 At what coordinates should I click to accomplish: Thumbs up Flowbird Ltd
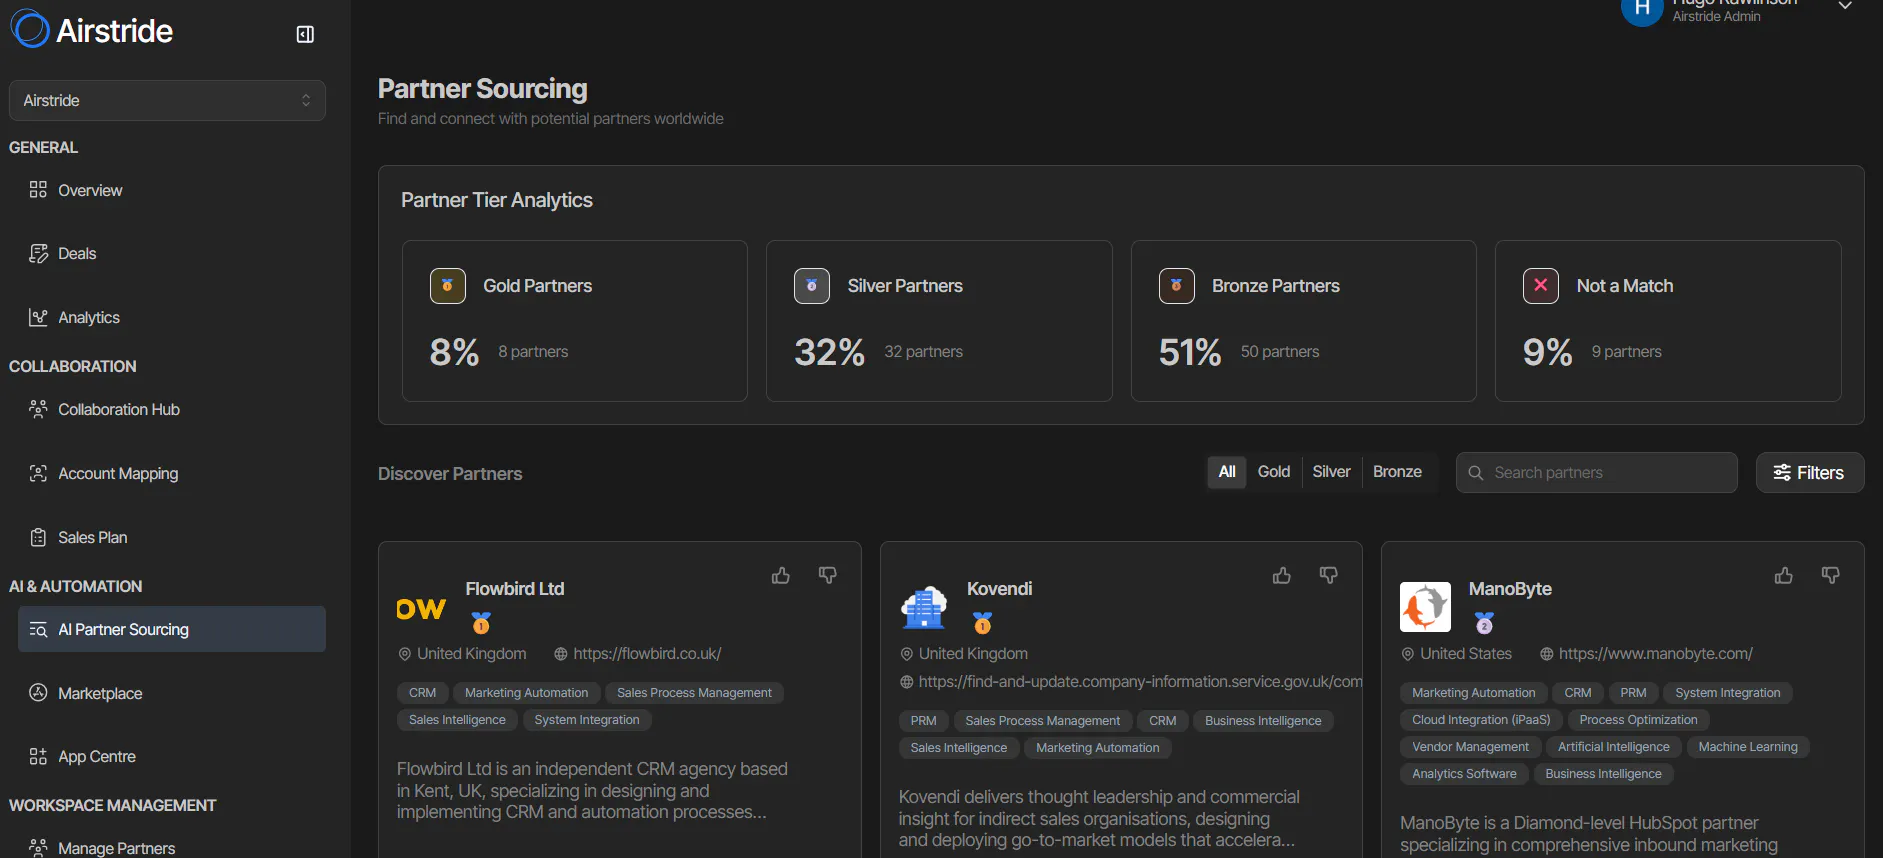click(781, 576)
